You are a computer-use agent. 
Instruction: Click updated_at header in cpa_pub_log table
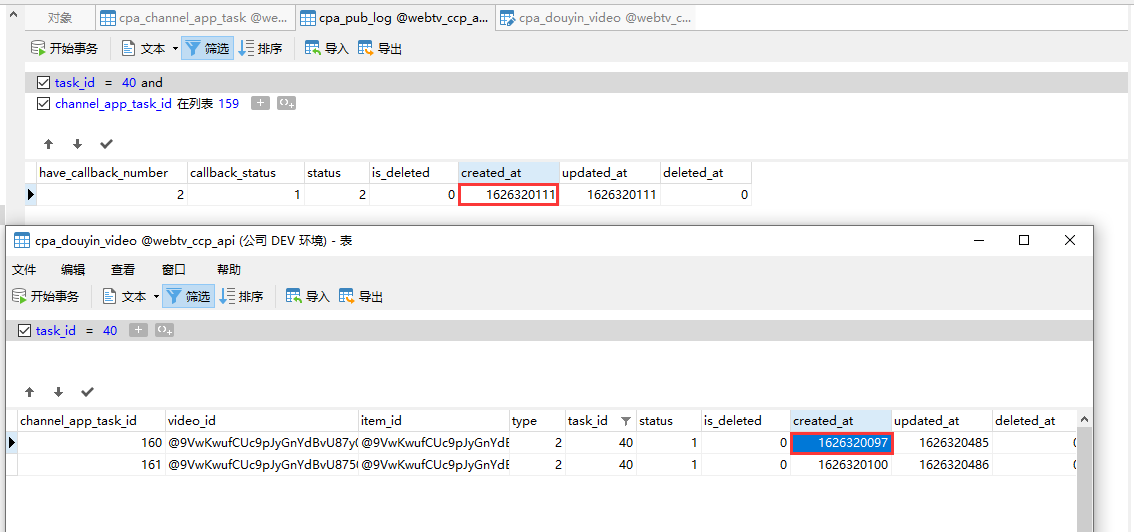(610, 173)
